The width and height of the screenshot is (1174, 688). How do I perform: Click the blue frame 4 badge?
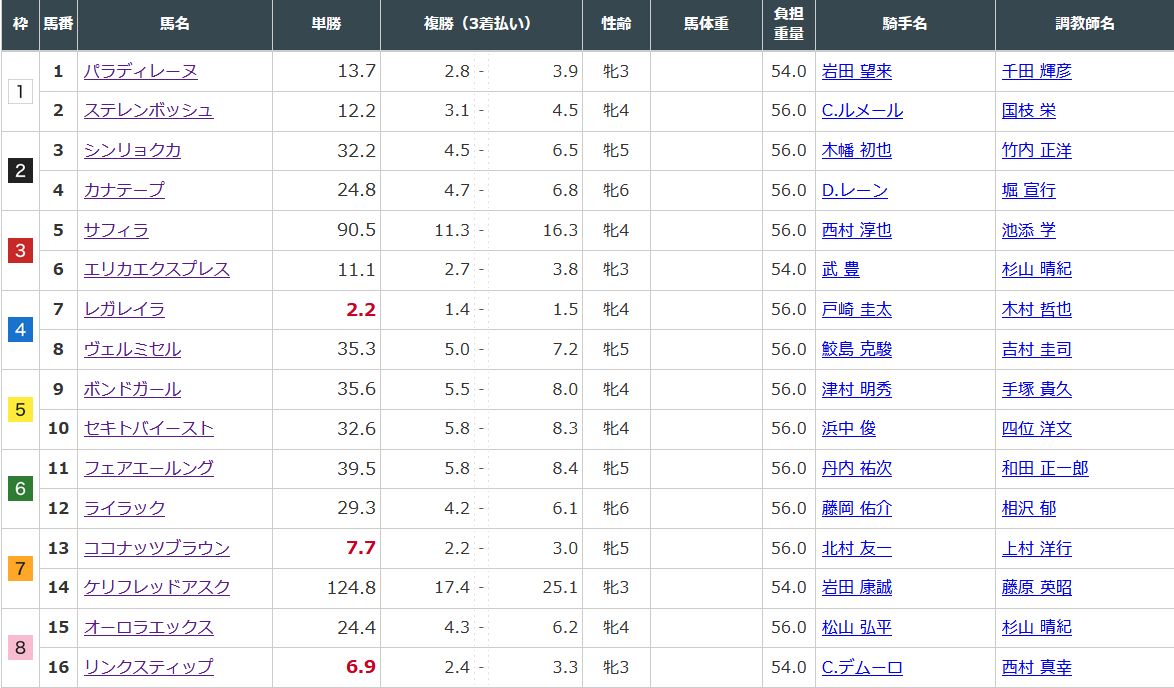click(20, 329)
